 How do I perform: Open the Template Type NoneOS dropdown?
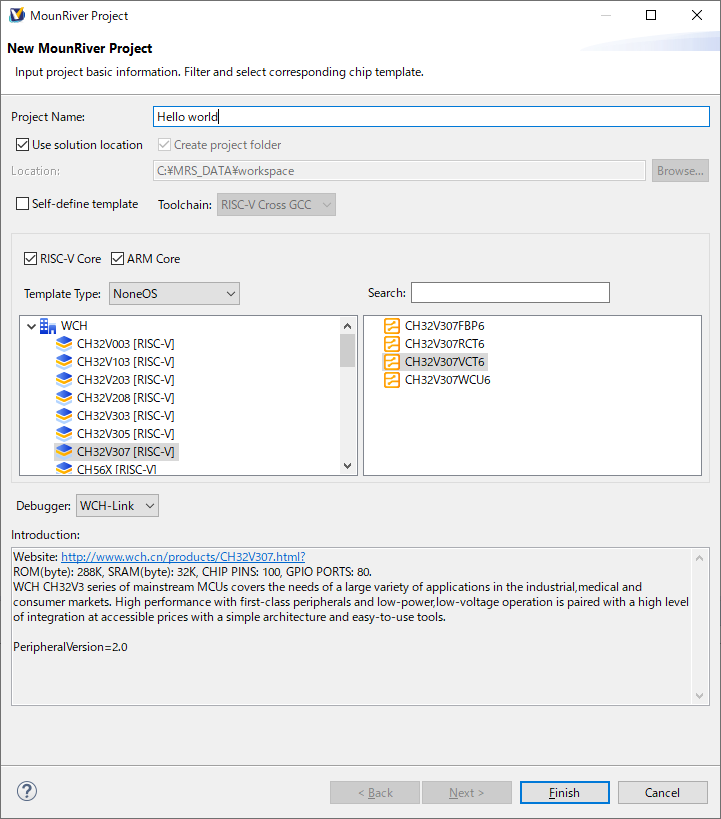click(x=175, y=294)
